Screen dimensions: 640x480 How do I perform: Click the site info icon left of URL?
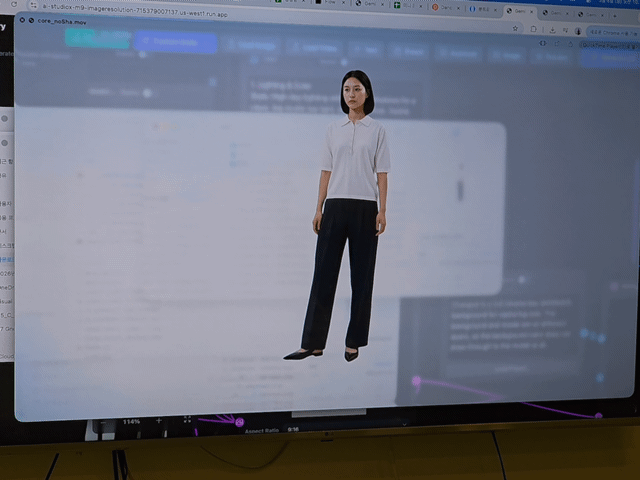click(33, 5)
